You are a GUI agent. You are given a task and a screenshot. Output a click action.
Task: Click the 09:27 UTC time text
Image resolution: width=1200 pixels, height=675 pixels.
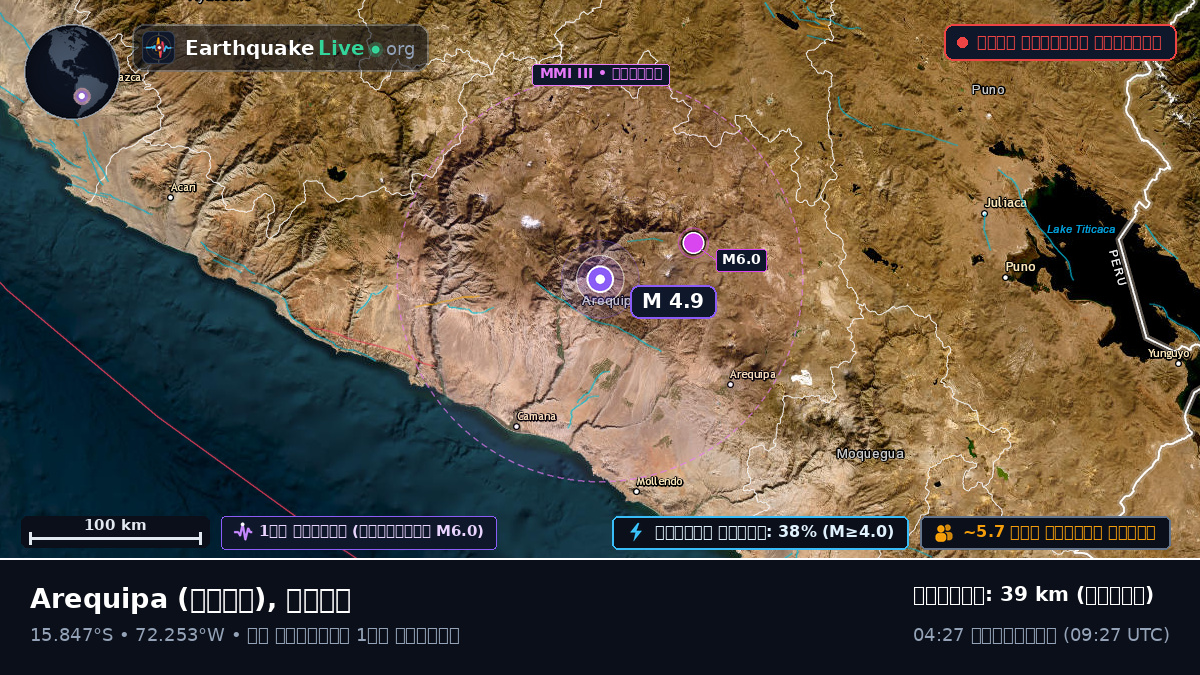coord(1118,635)
